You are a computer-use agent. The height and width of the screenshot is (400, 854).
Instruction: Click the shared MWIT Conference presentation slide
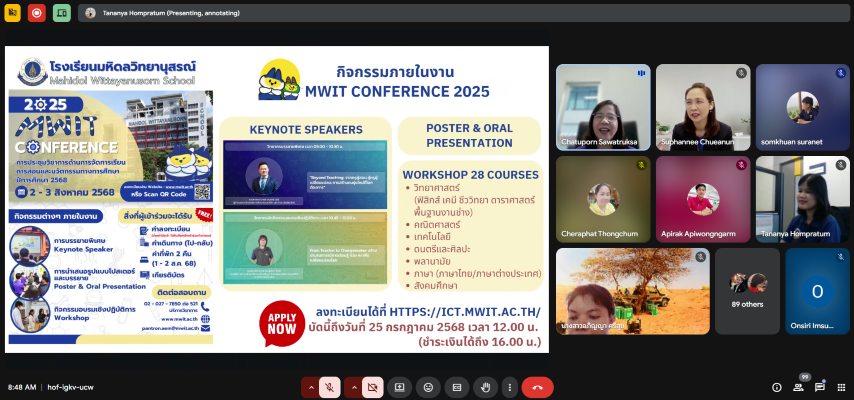pos(277,199)
